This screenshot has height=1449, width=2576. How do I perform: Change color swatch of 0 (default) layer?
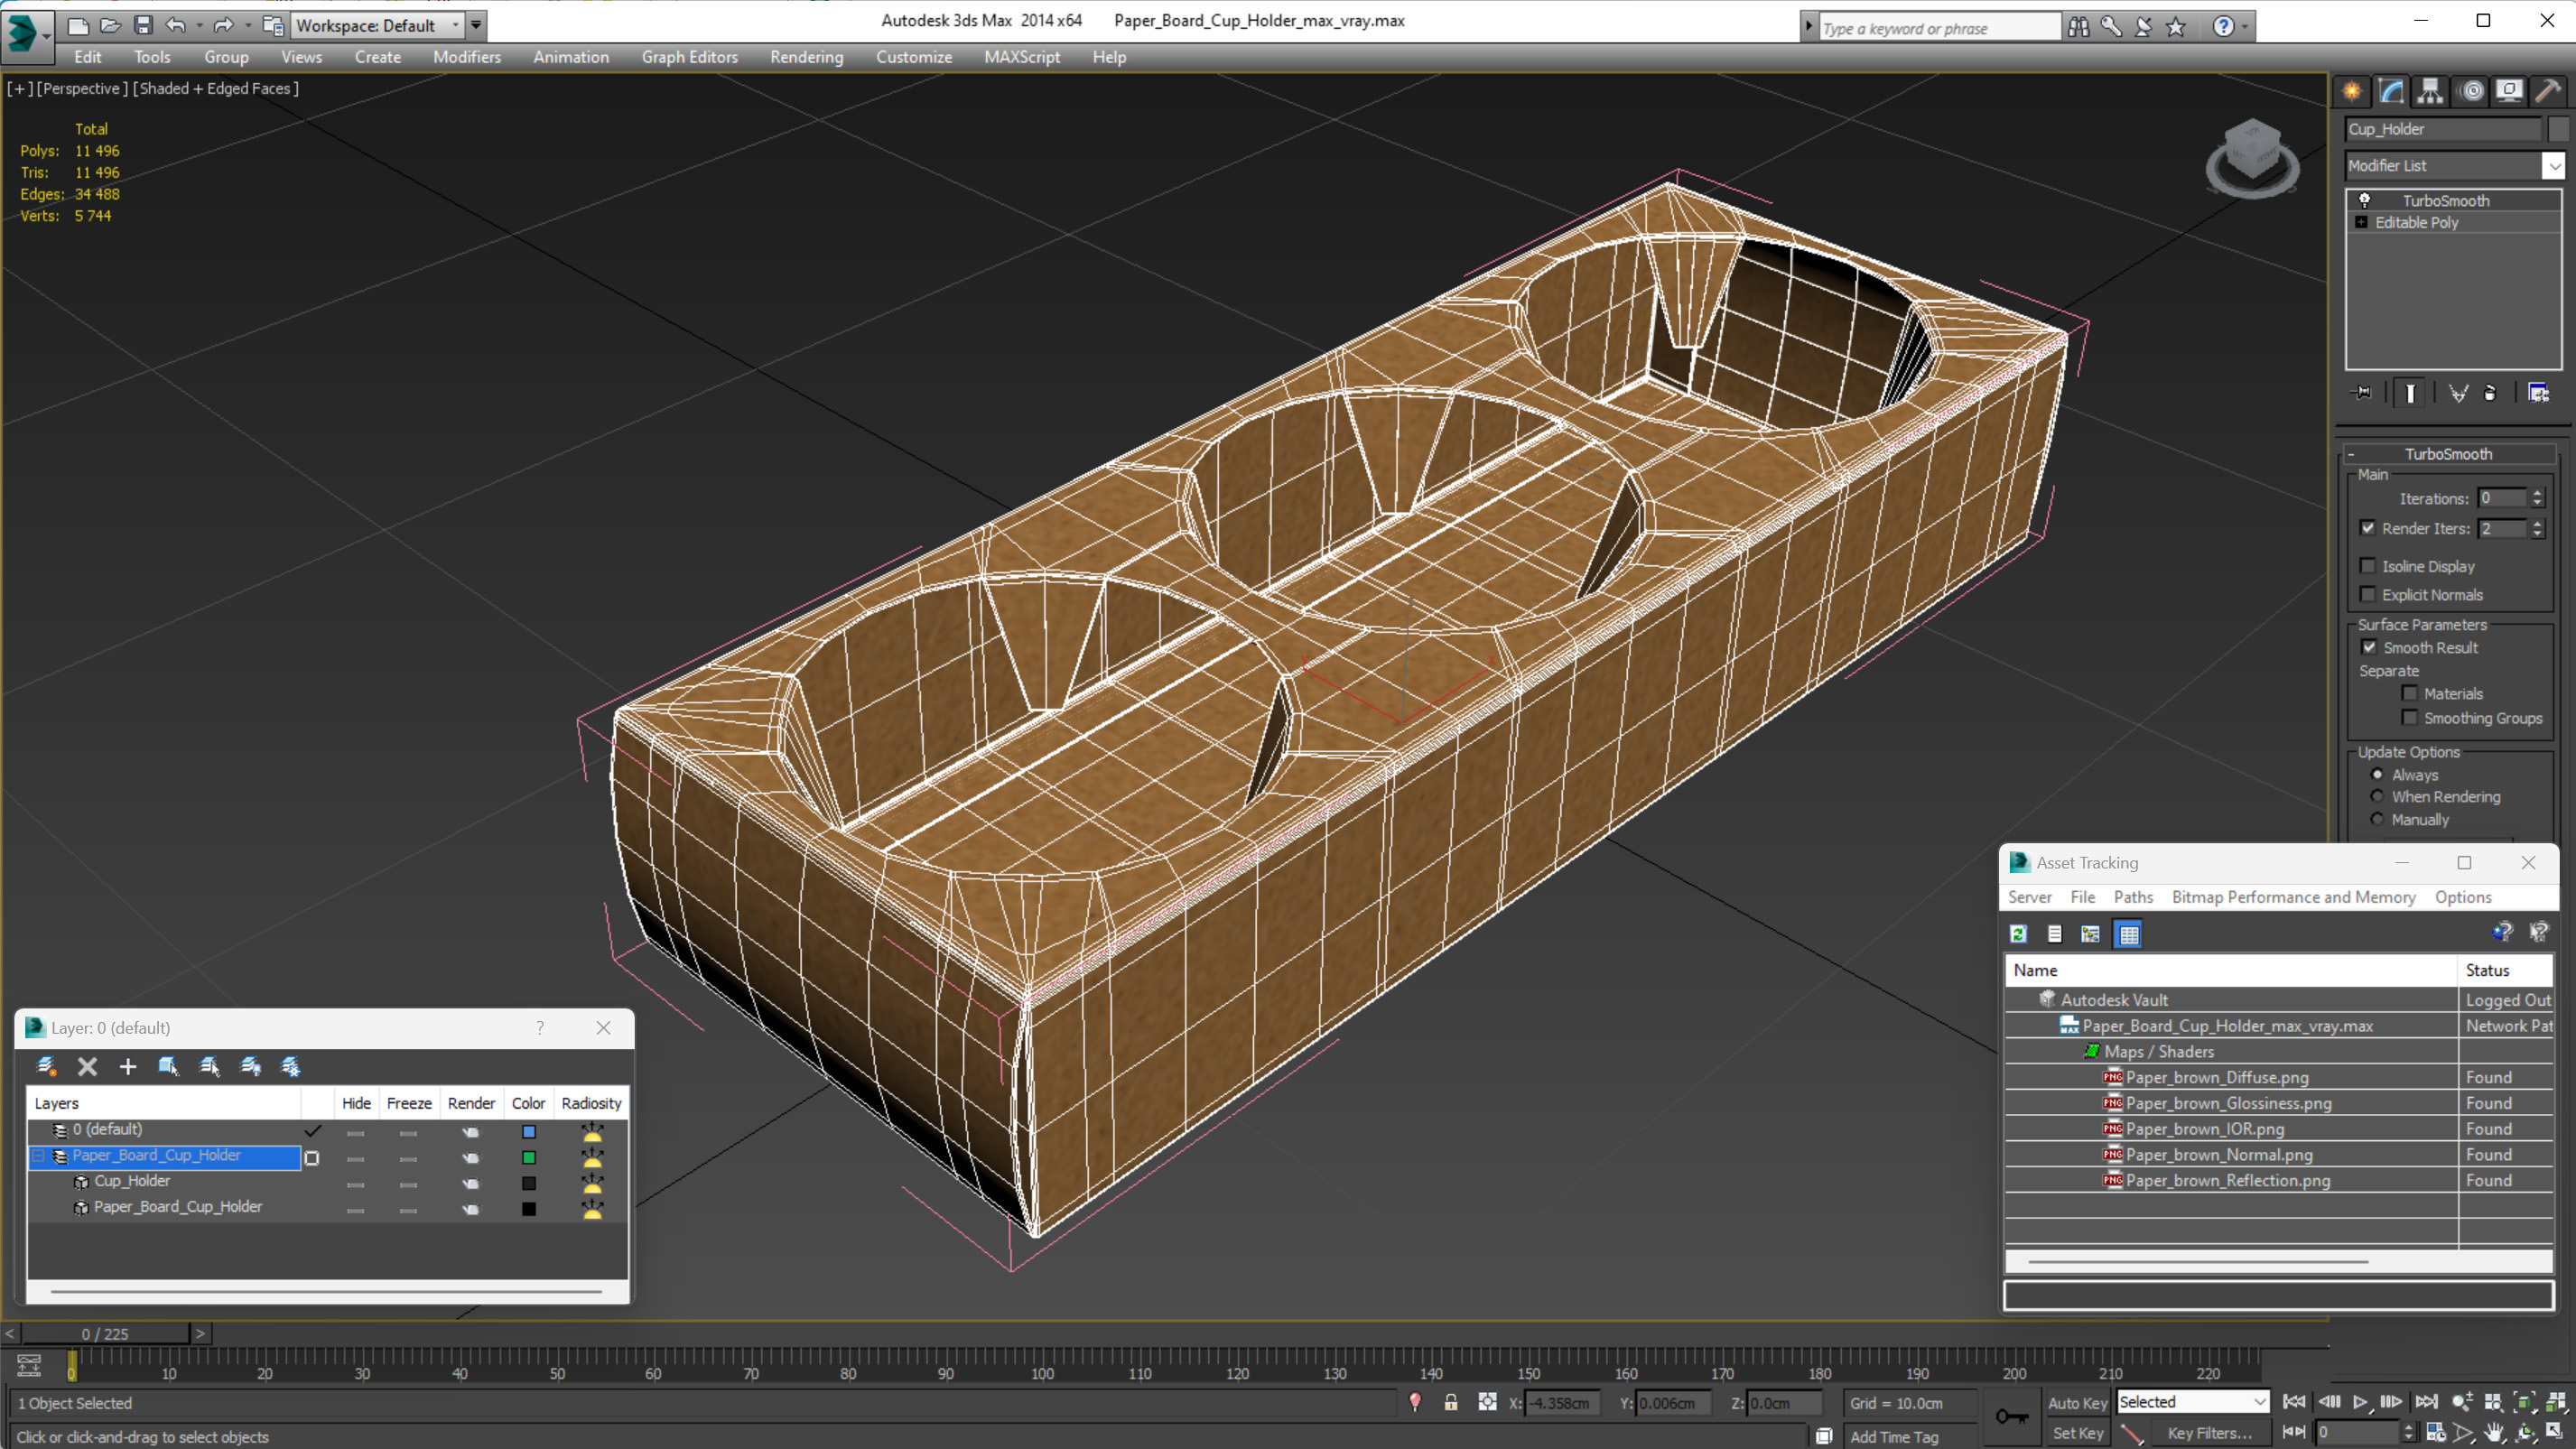pyautogui.click(x=528, y=1132)
